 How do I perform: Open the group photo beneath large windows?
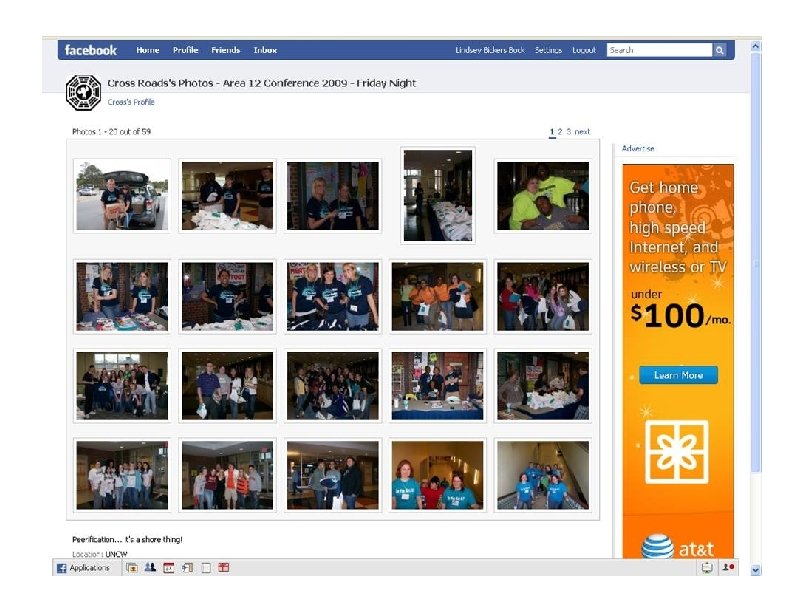(x=122, y=386)
